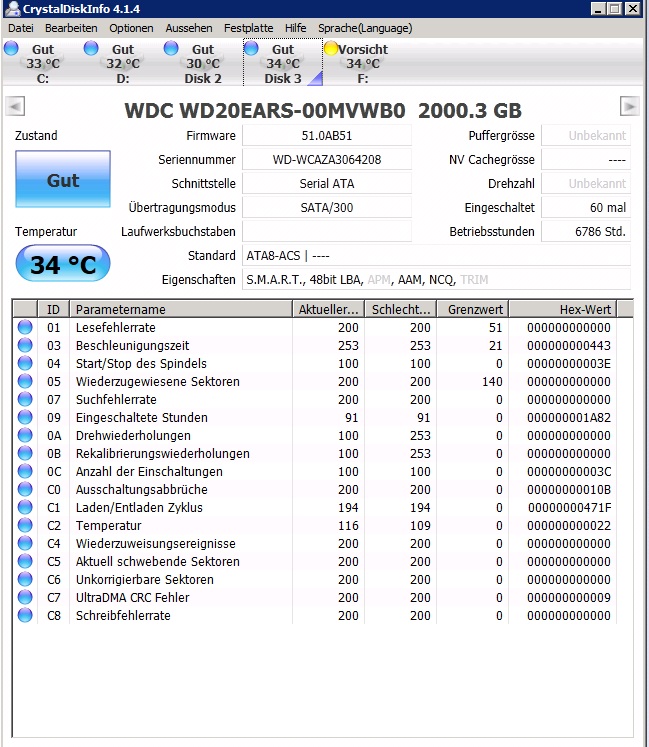
Task: Select drive D: tab showing 32 °C
Action: 123,63
